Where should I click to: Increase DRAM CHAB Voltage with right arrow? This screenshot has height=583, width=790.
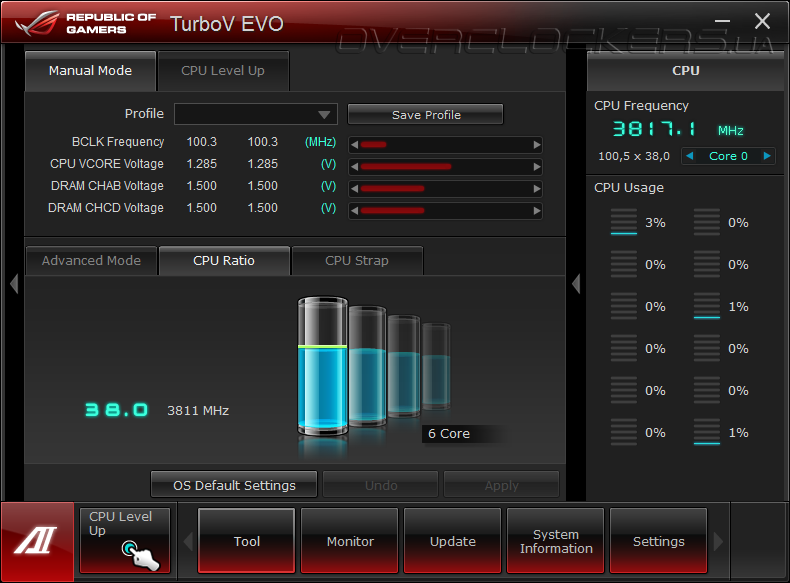coord(537,189)
